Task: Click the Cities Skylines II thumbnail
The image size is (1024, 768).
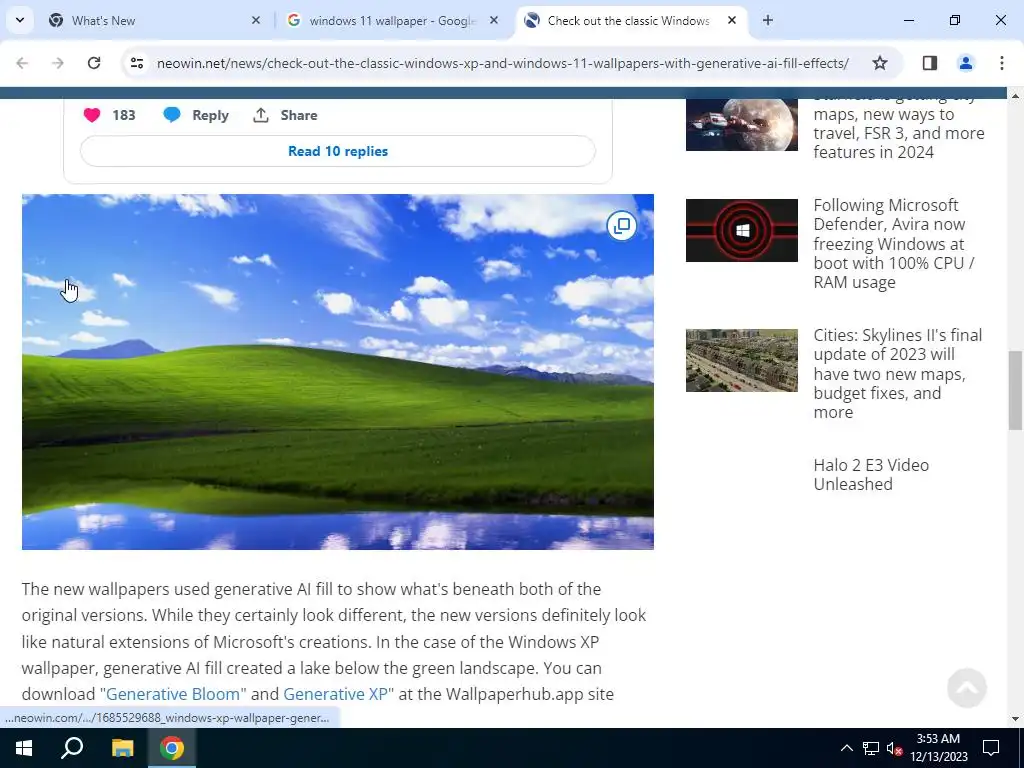Action: (x=741, y=360)
